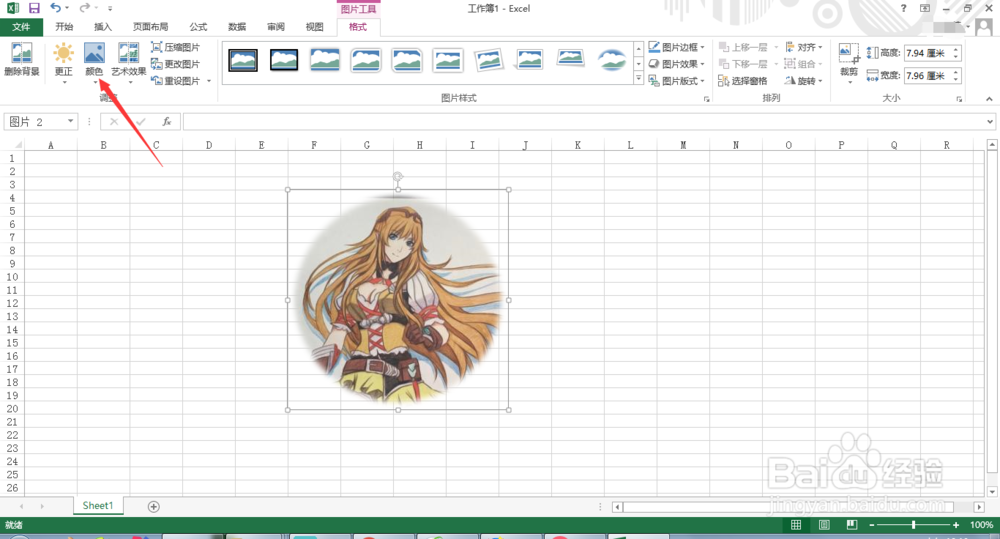The width and height of the screenshot is (1000, 539).
Task: Click the picture rotation handle
Action: (x=397, y=176)
